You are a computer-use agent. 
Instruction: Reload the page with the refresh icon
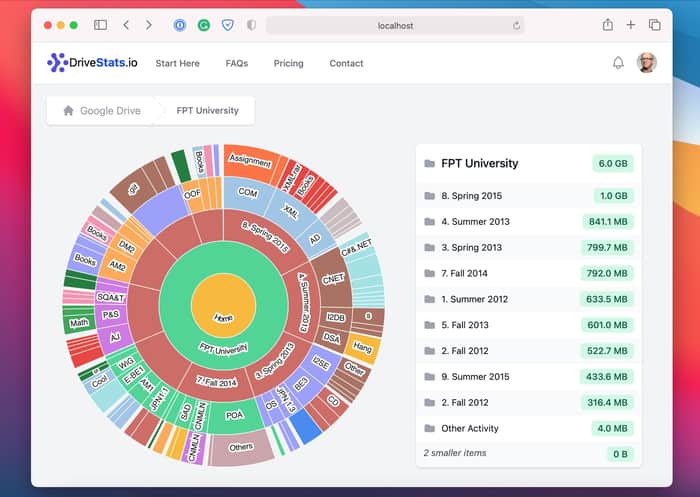tap(517, 25)
